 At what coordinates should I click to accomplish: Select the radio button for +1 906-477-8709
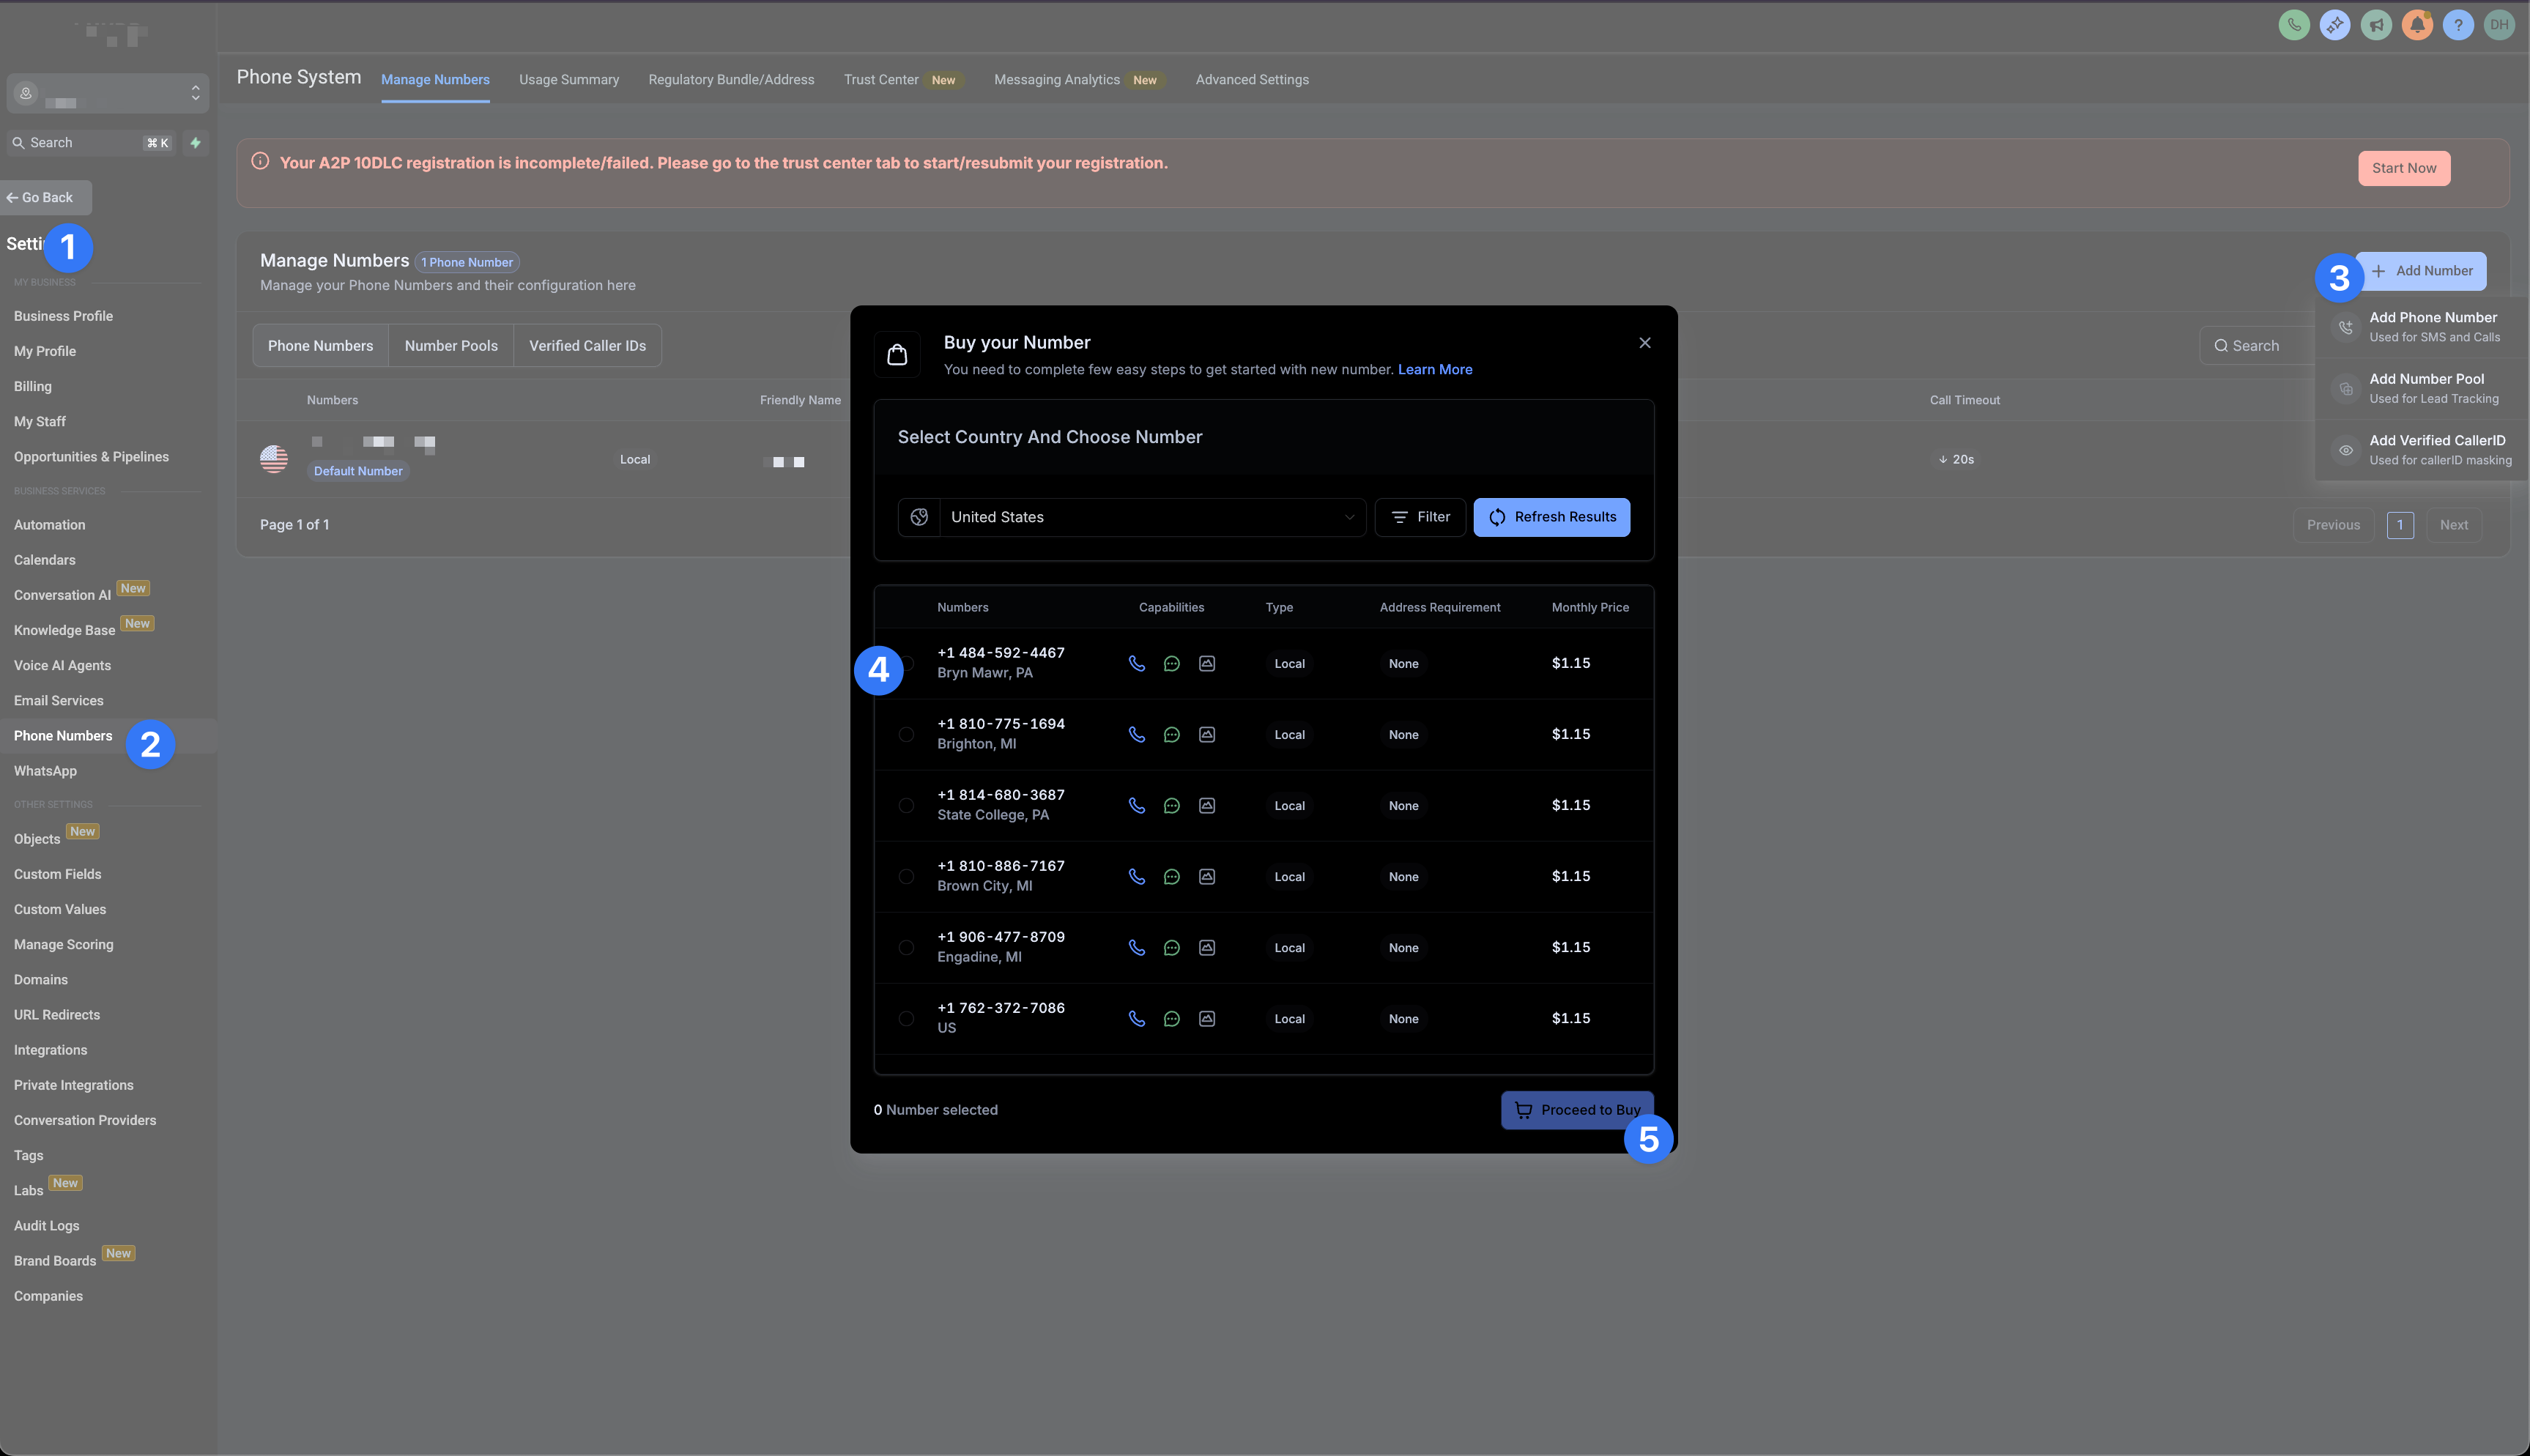tap(906, 948)
